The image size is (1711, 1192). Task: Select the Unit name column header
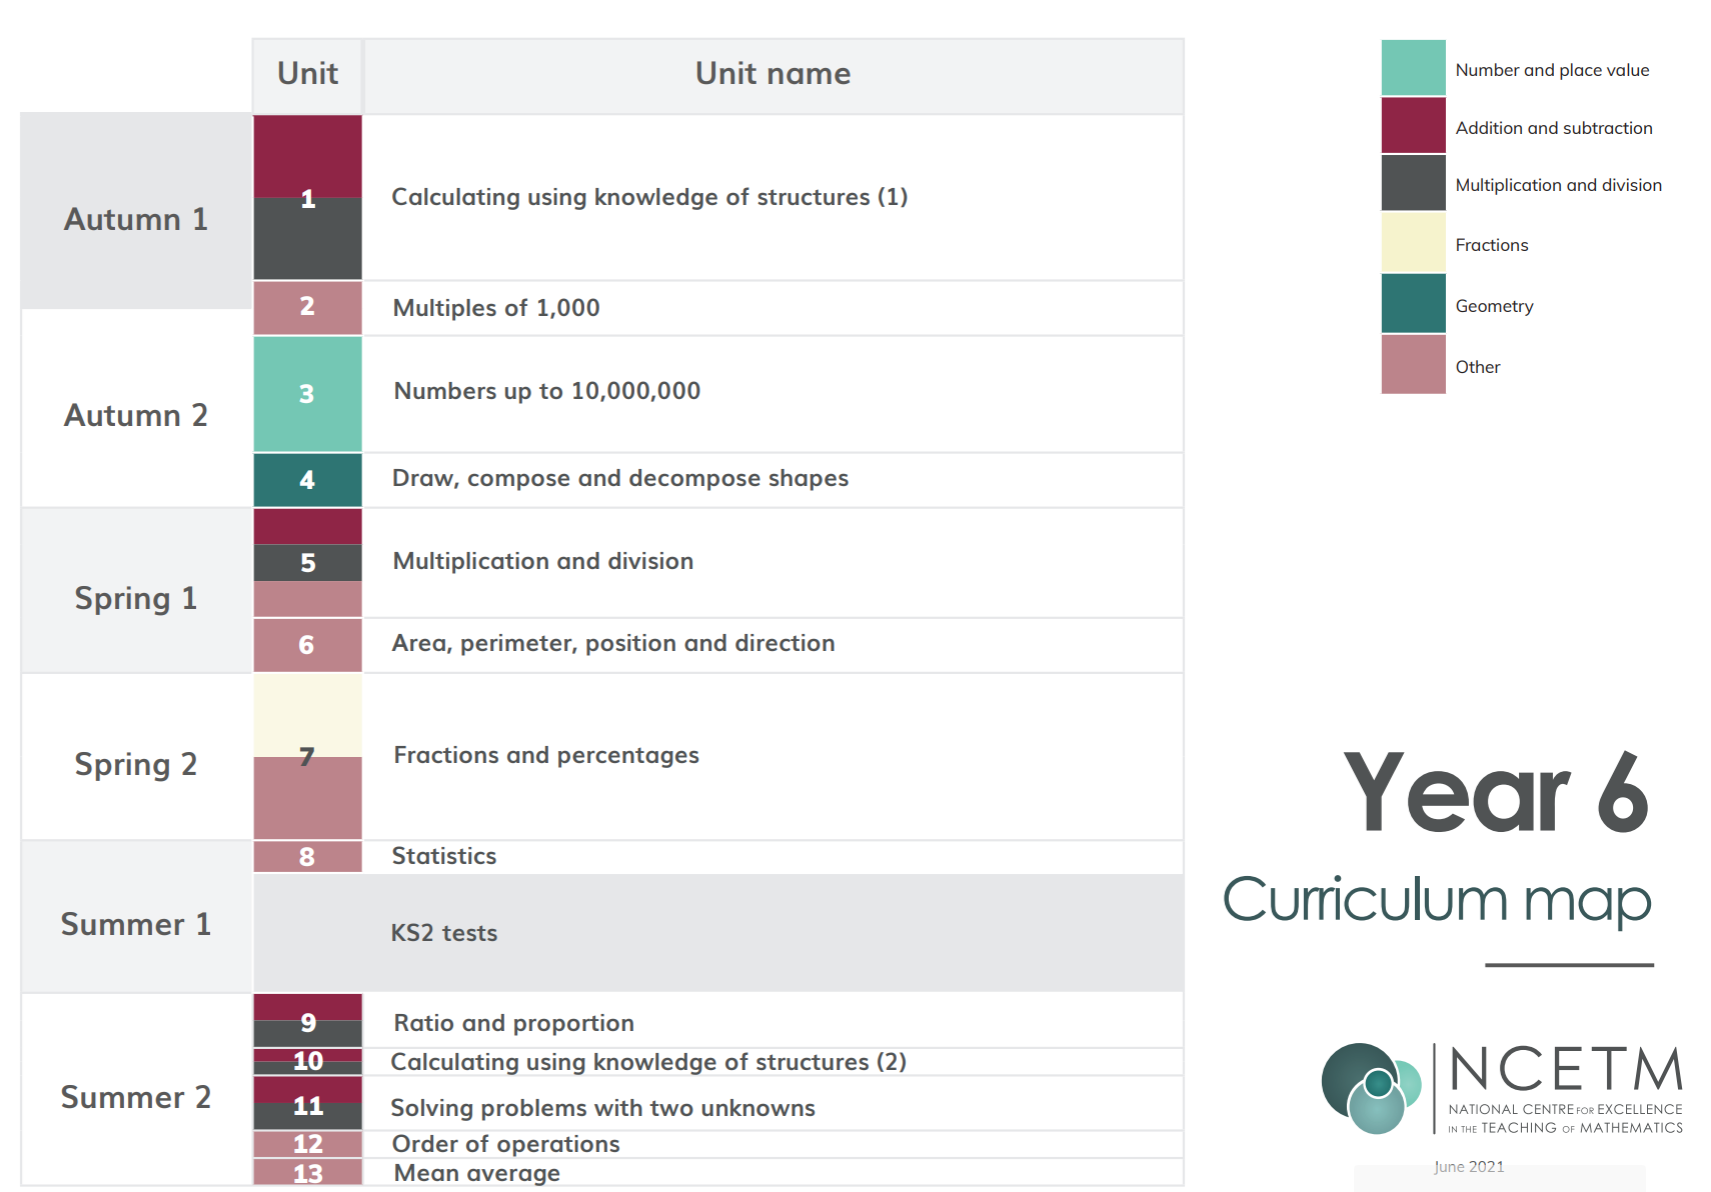click(773, 74)
